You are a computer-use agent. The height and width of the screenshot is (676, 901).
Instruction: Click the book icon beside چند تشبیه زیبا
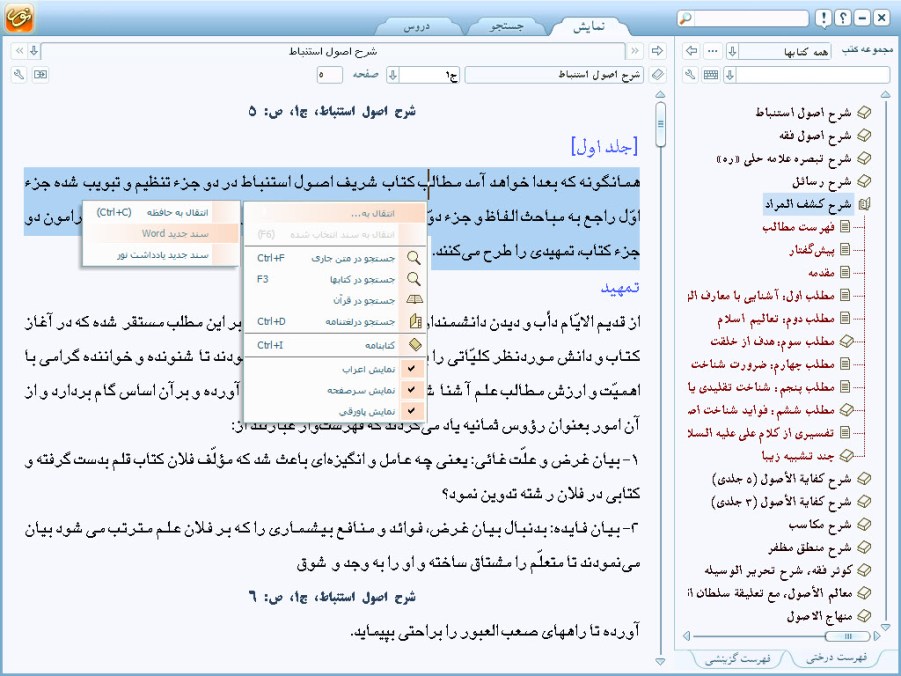click(x=846, y=455)
